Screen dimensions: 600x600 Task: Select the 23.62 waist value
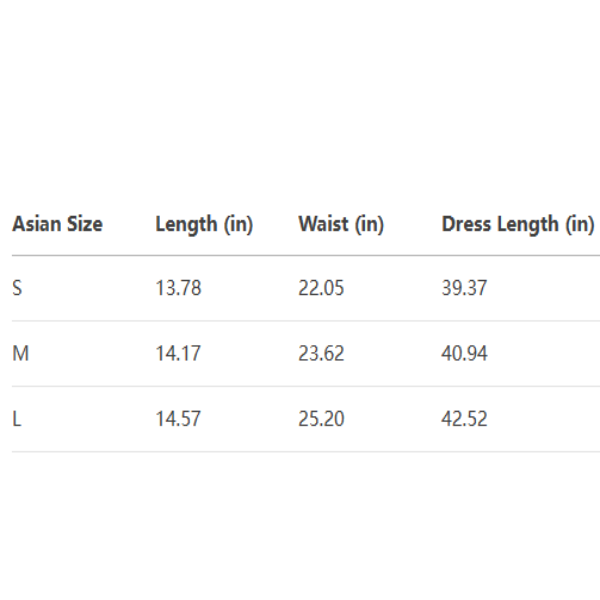coord(321,353)
